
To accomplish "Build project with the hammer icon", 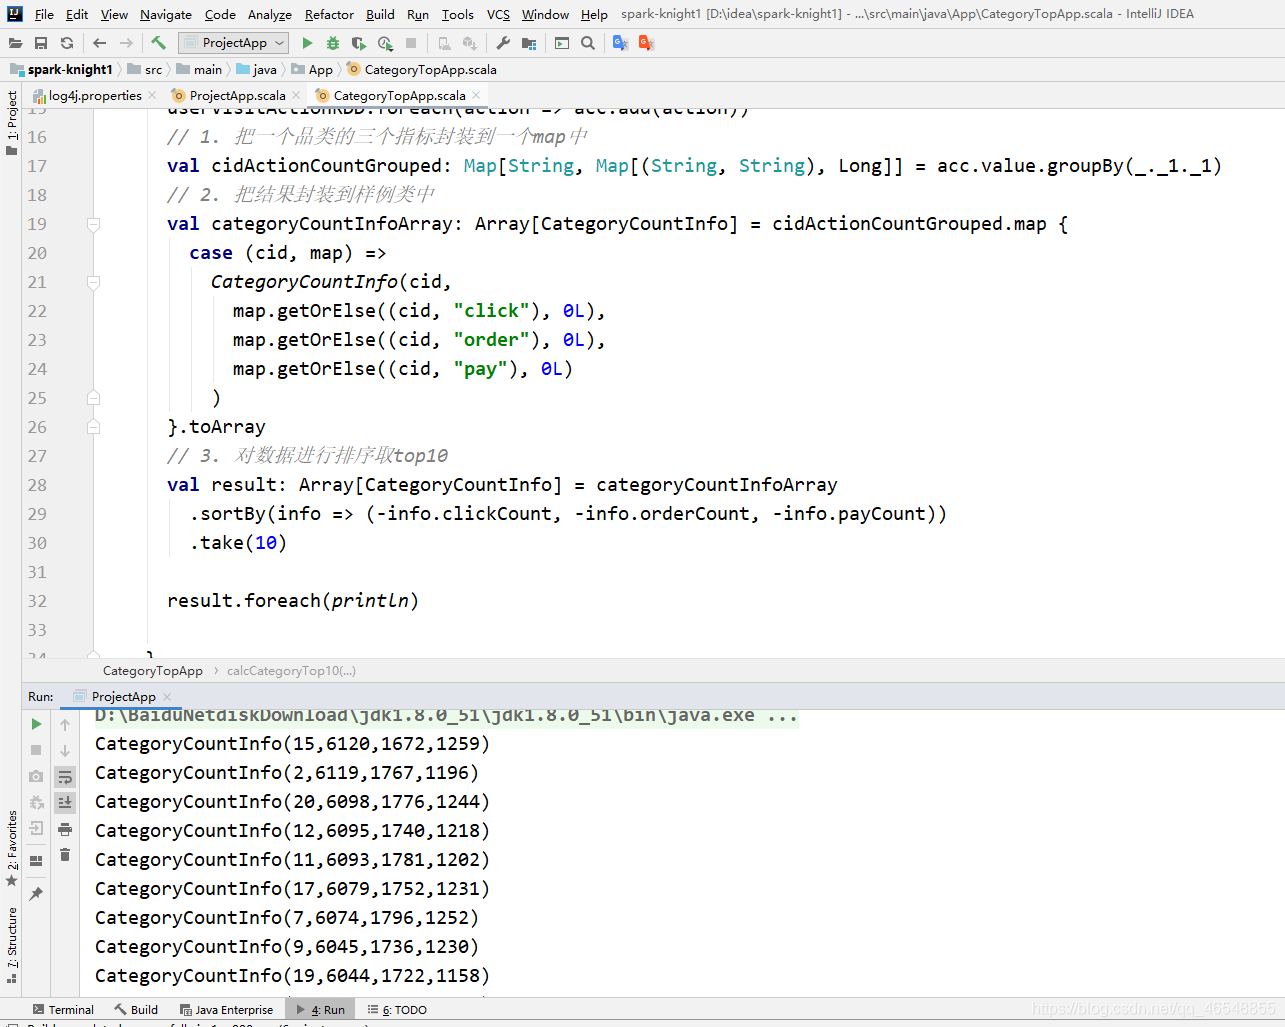I will (x=159, y=43).
